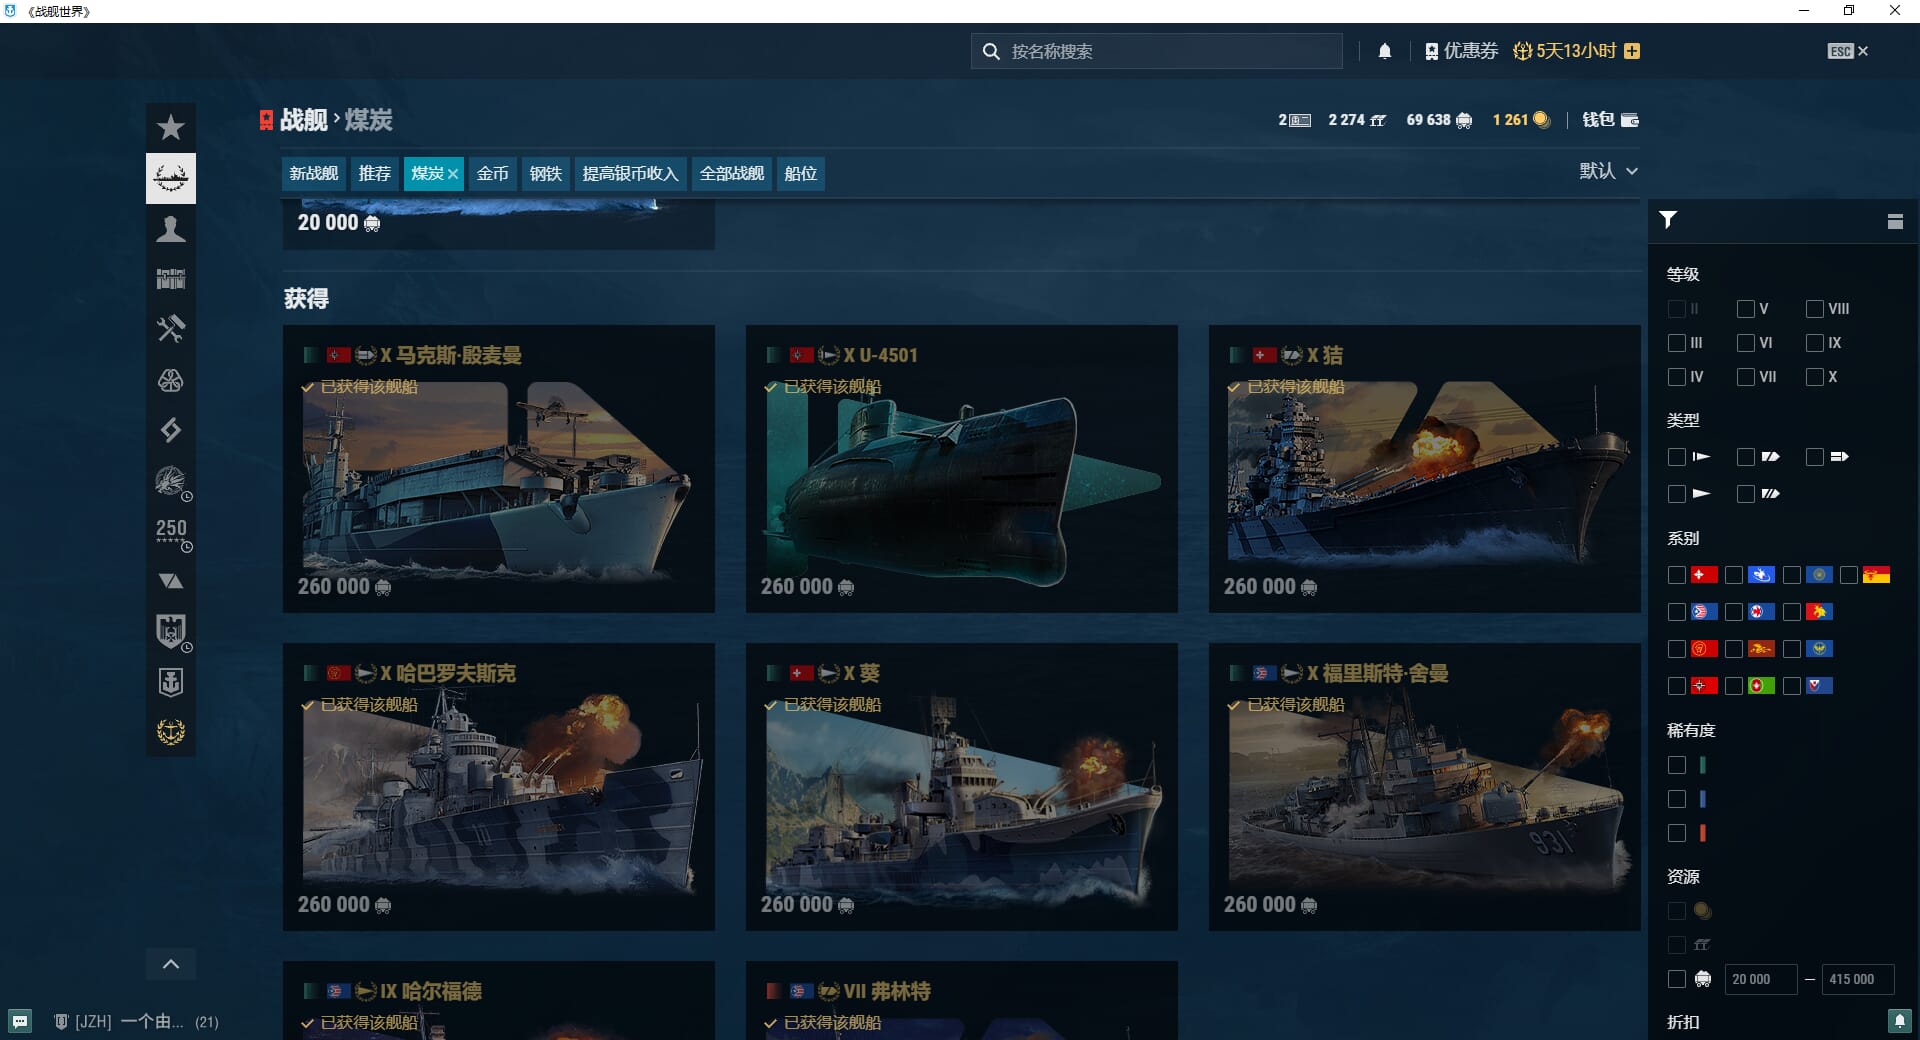Screen dimensions: 1920x1040
Task: Enable the tier VIII filter checkbox
Action: pos(1815,309)
